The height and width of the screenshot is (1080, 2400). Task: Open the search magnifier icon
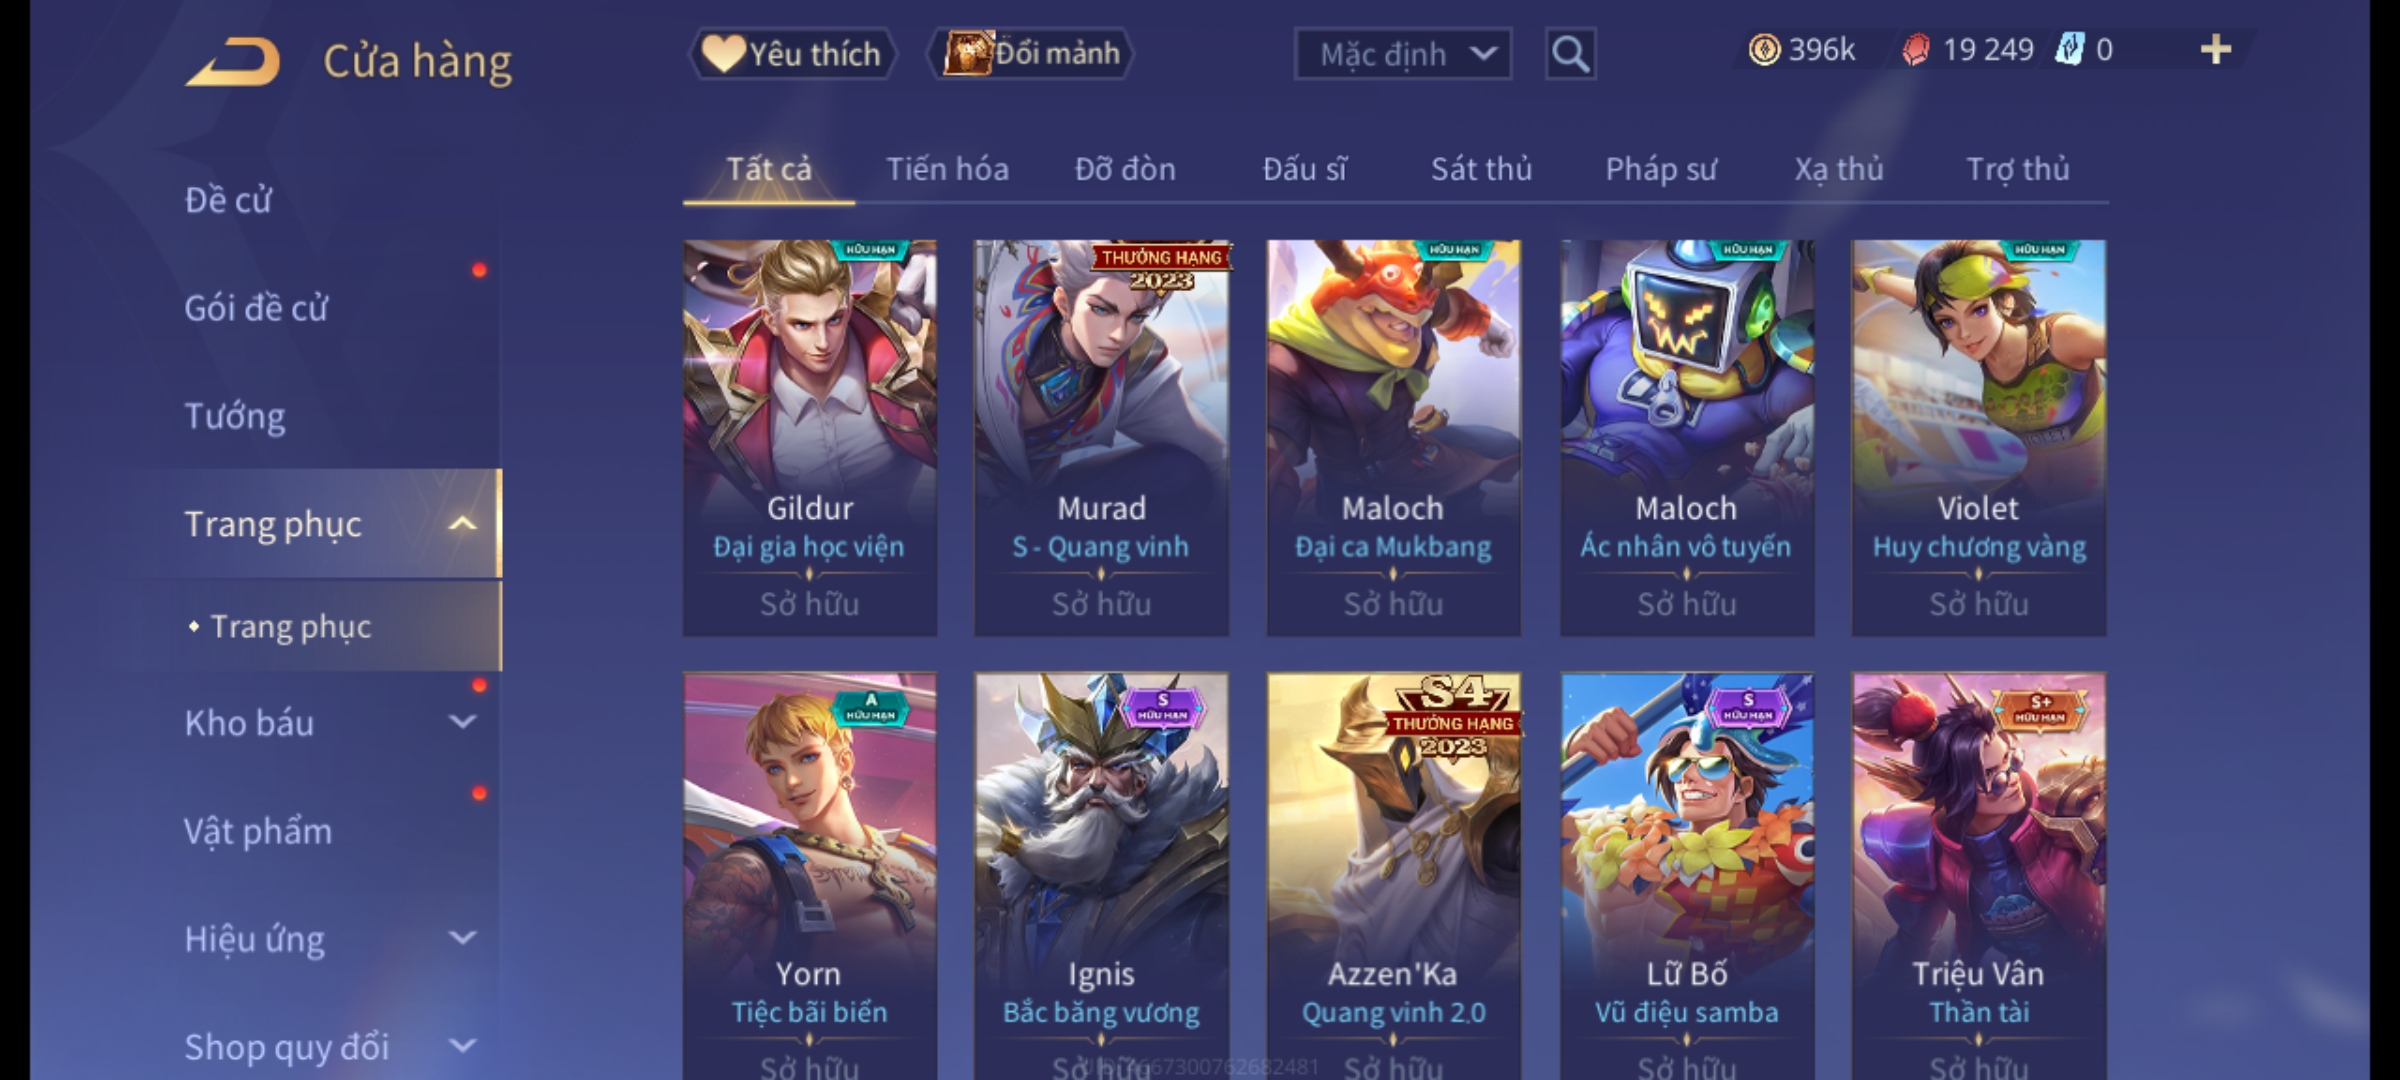pyautogui.click(x=1570, y=54)
